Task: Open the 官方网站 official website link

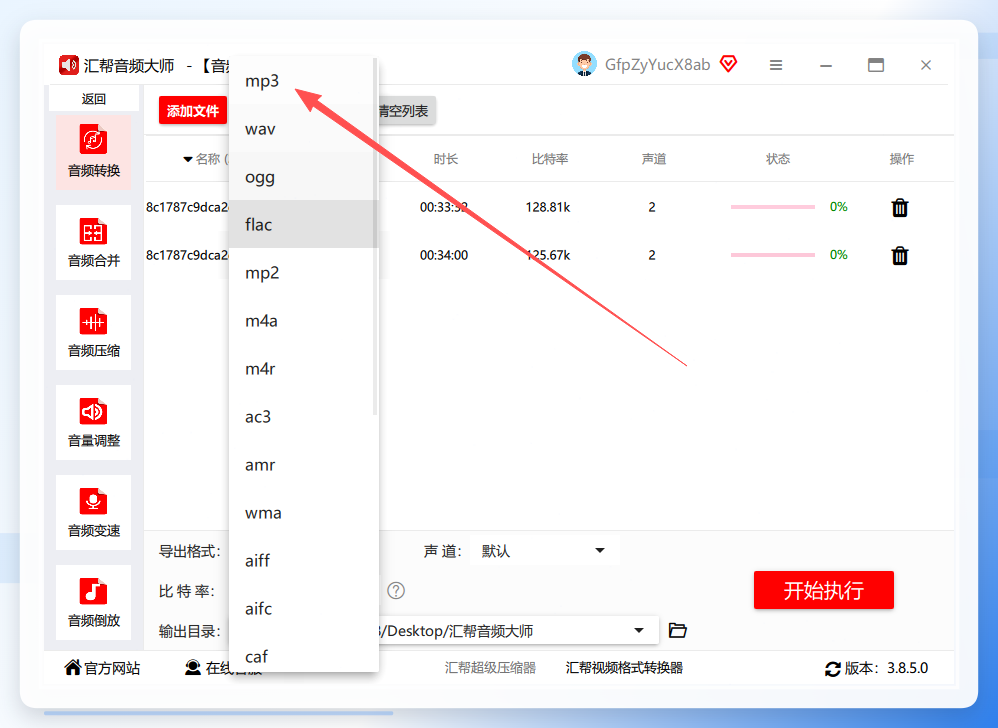Action: (112, 668)
